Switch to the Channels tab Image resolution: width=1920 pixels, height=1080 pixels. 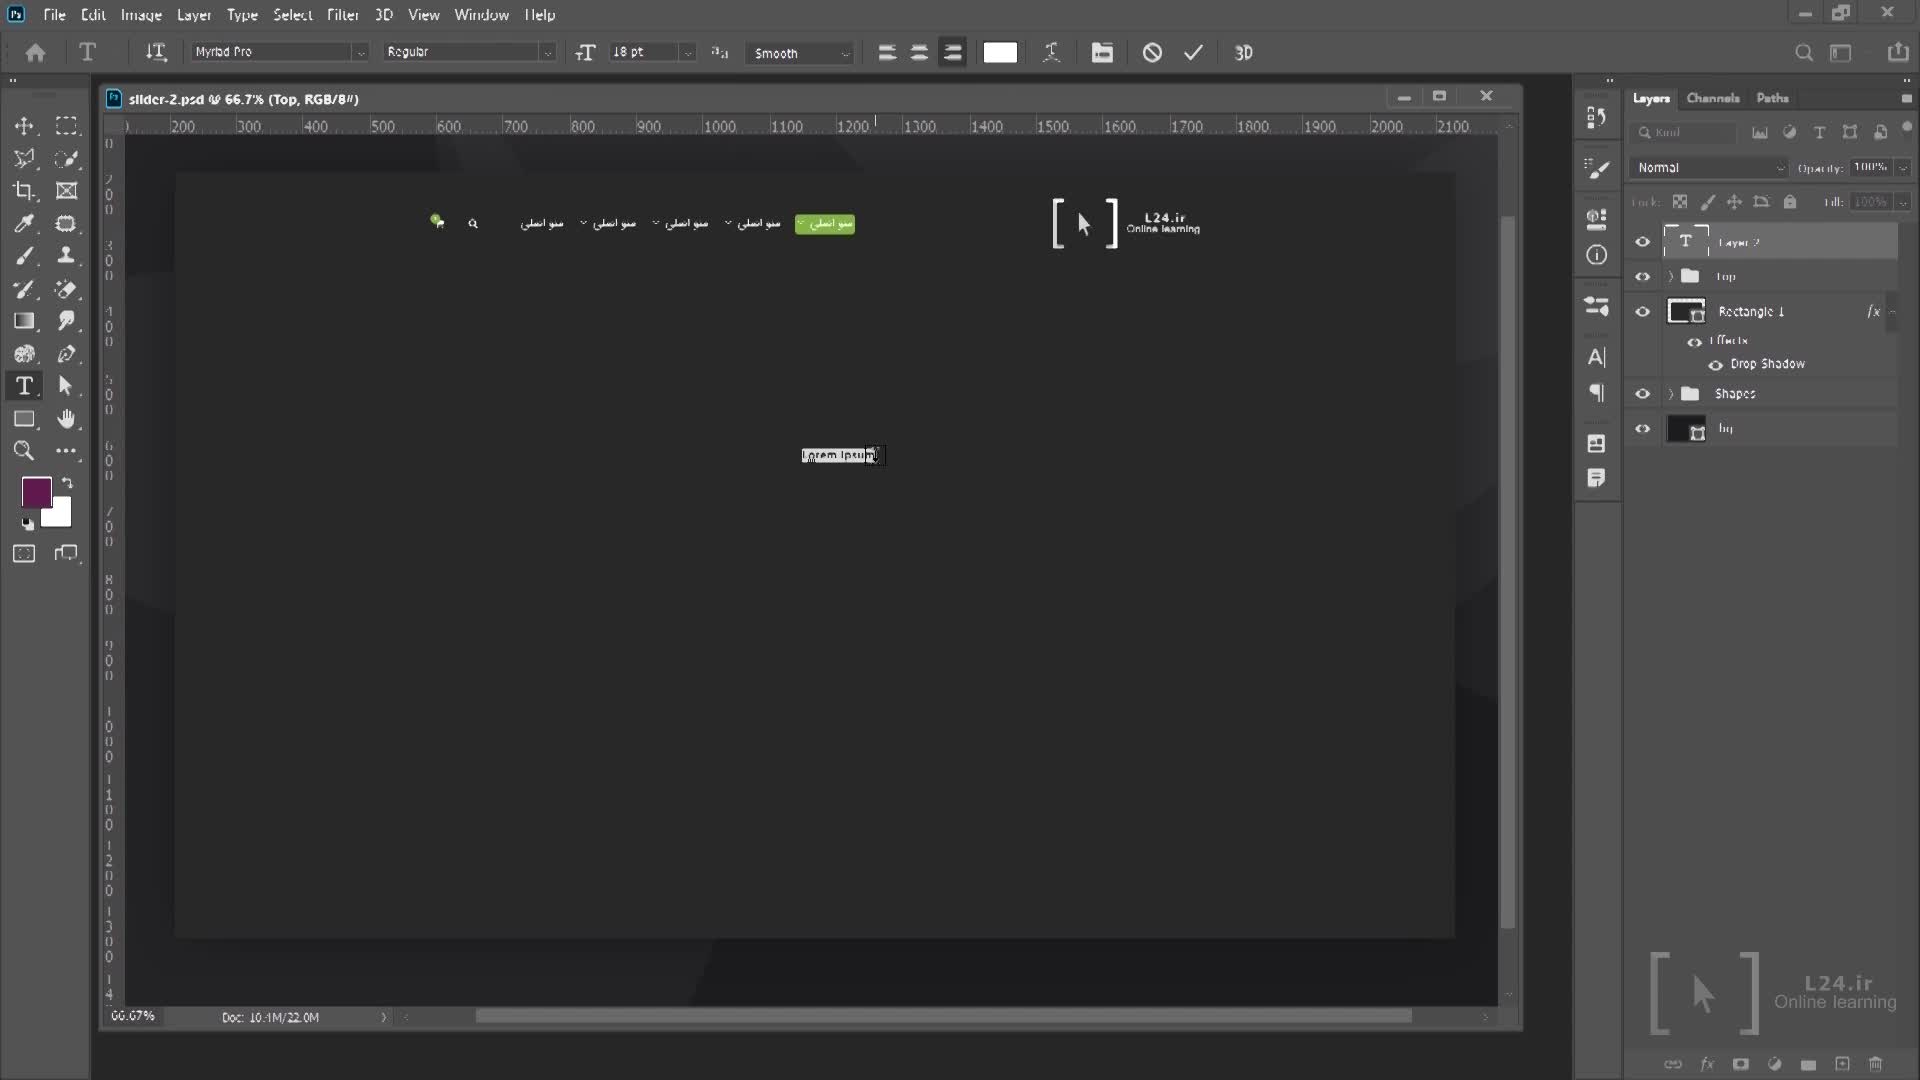1712,98
